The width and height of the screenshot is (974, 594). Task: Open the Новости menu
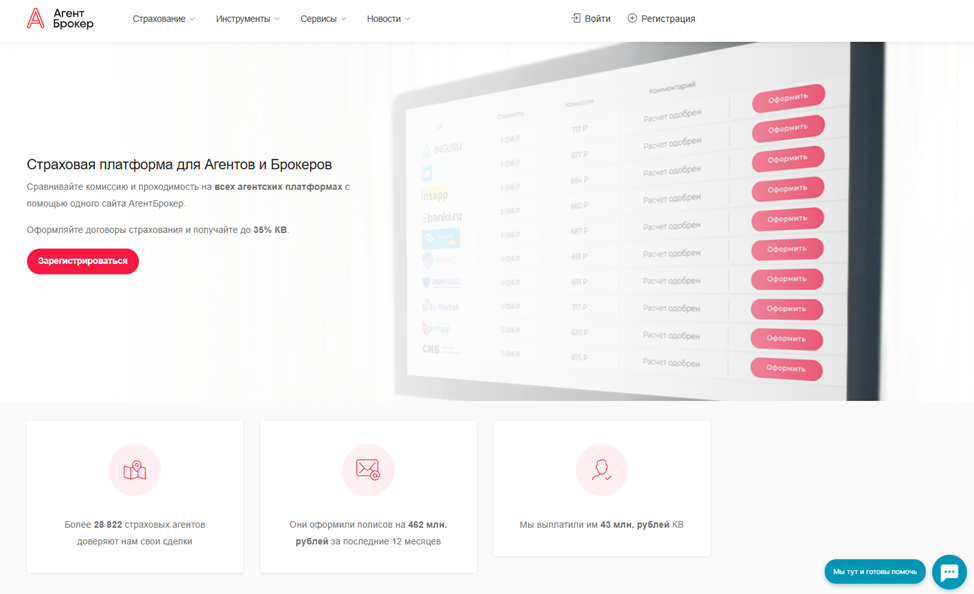pos(388,19)
